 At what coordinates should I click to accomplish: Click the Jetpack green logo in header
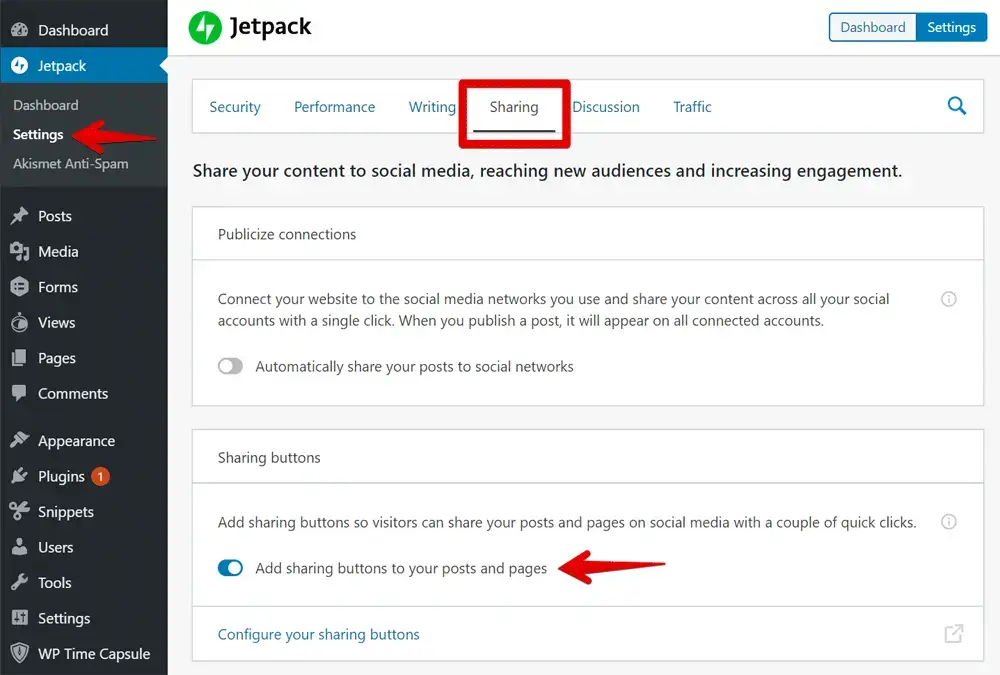pos(205,27)
